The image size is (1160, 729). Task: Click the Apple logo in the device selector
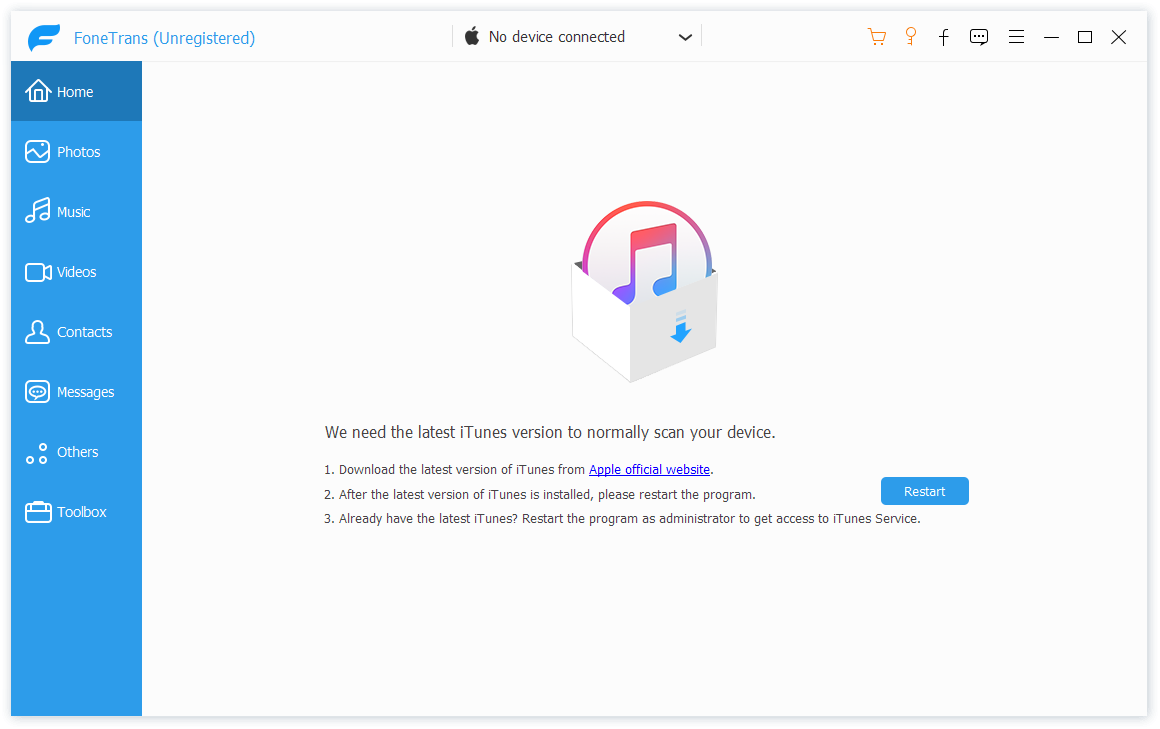coord(471,36)
